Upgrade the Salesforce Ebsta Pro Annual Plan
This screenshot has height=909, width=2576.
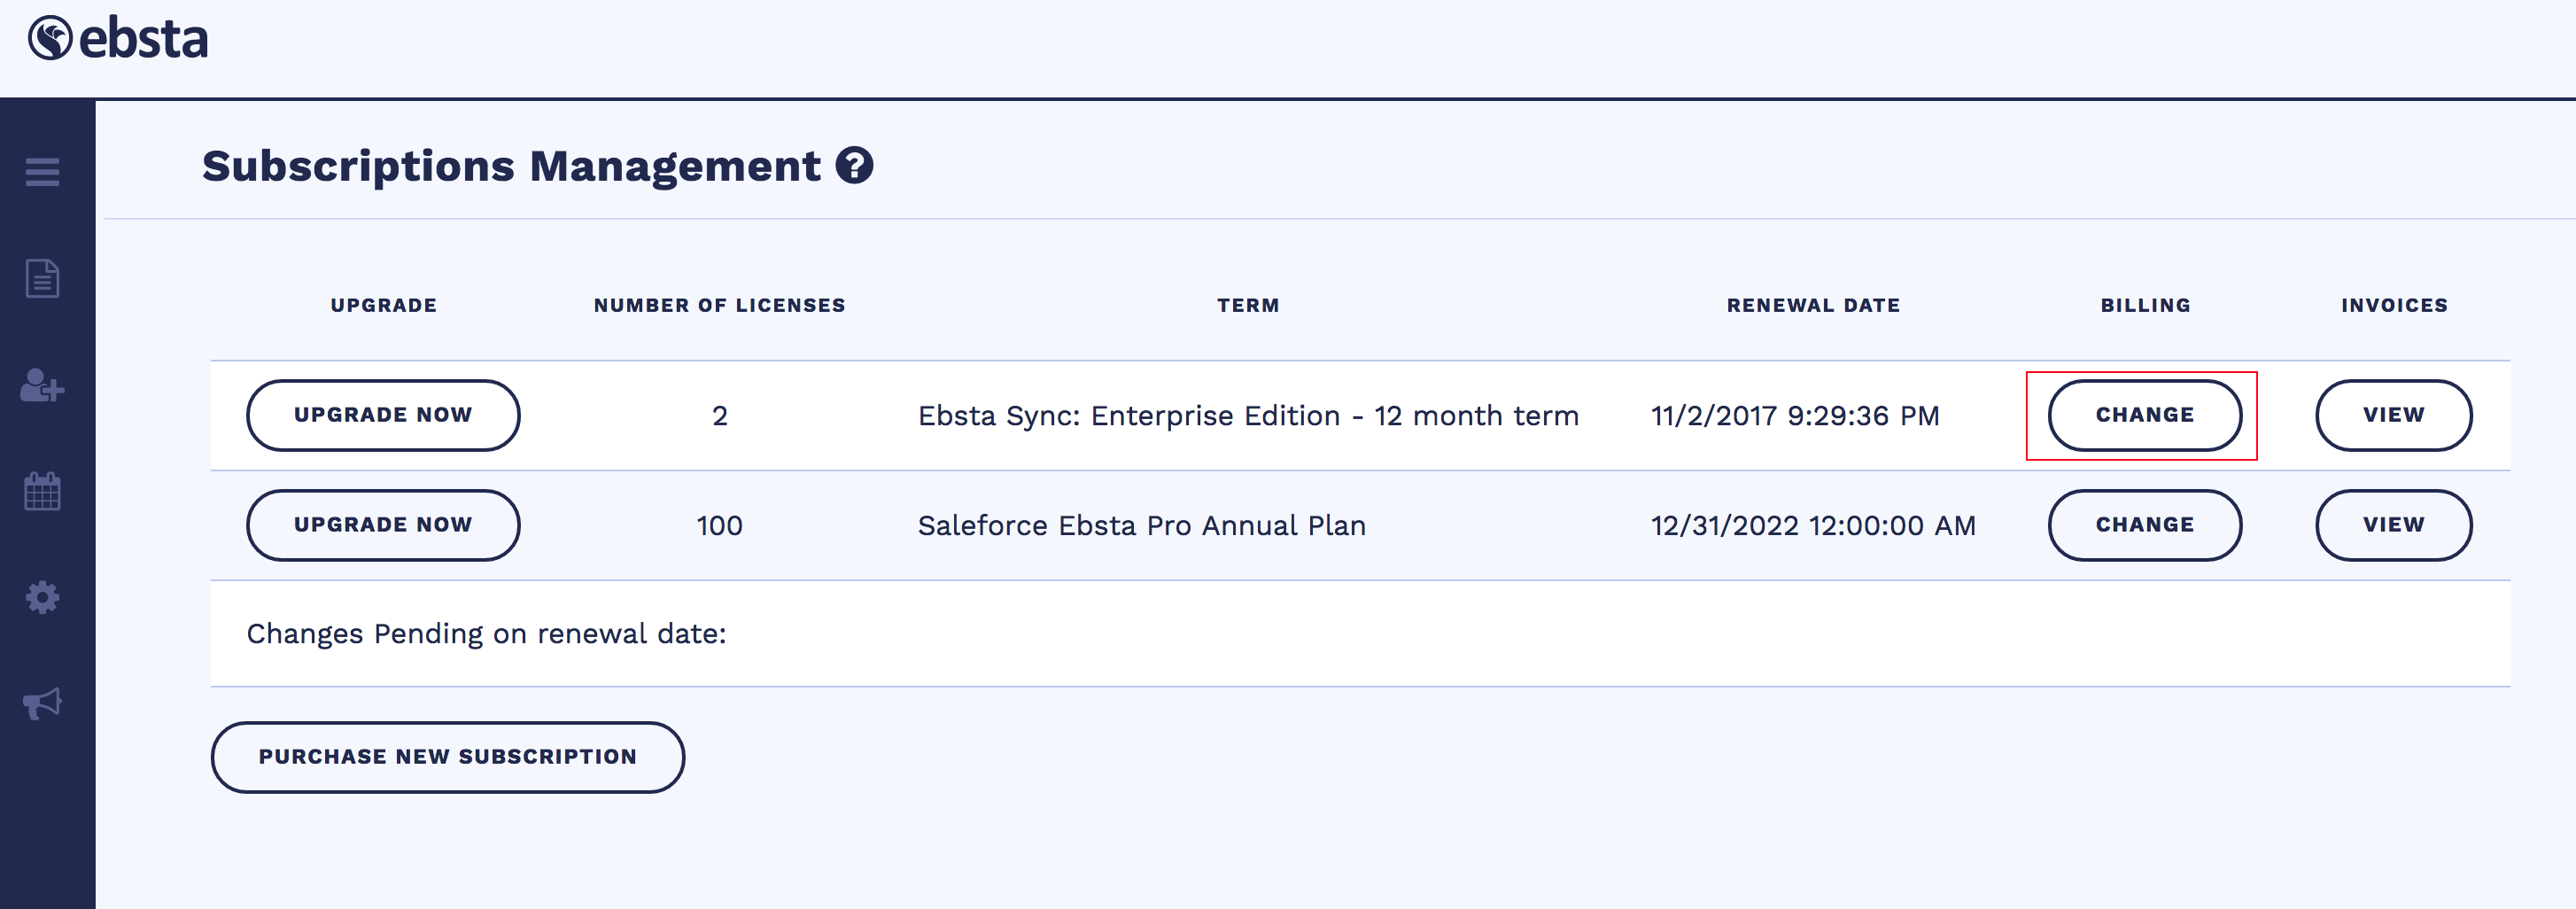[383, 525]
